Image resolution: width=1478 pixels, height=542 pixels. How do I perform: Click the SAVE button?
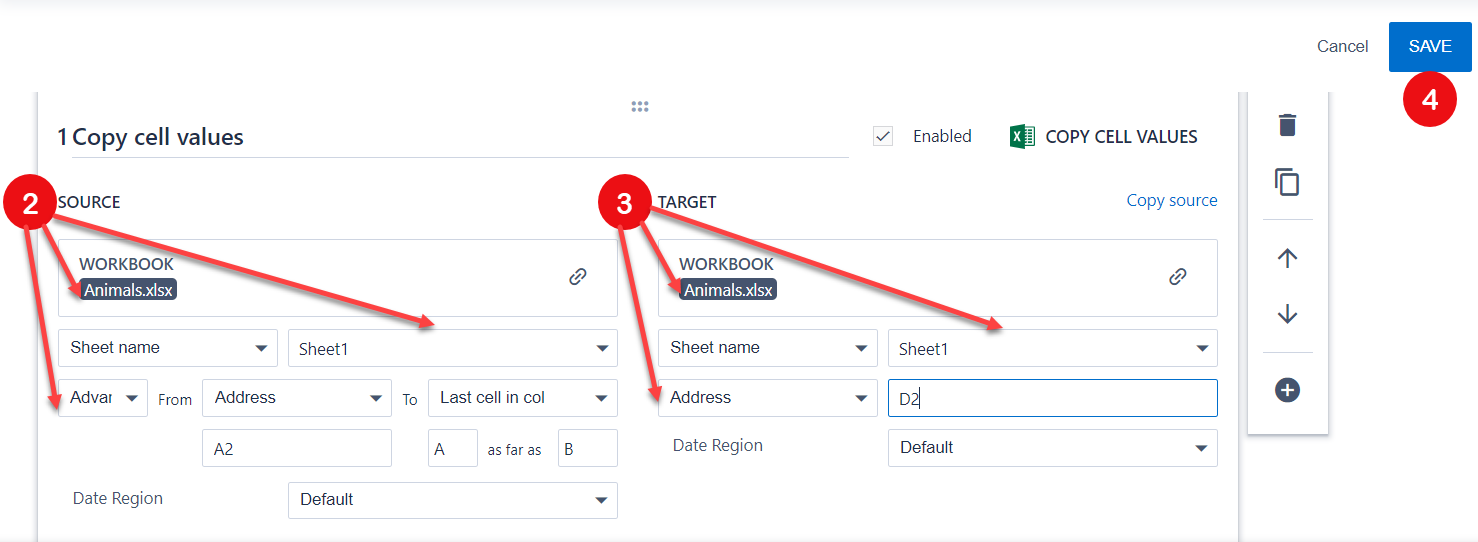(1429, 47)
